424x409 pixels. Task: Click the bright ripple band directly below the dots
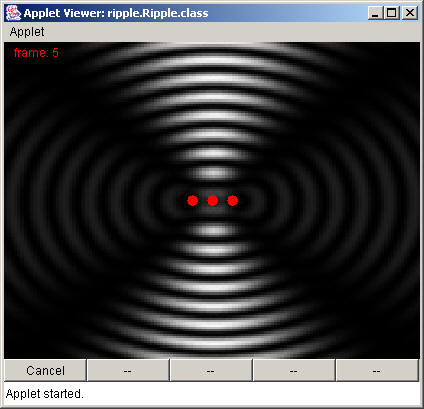click(213, 230)
